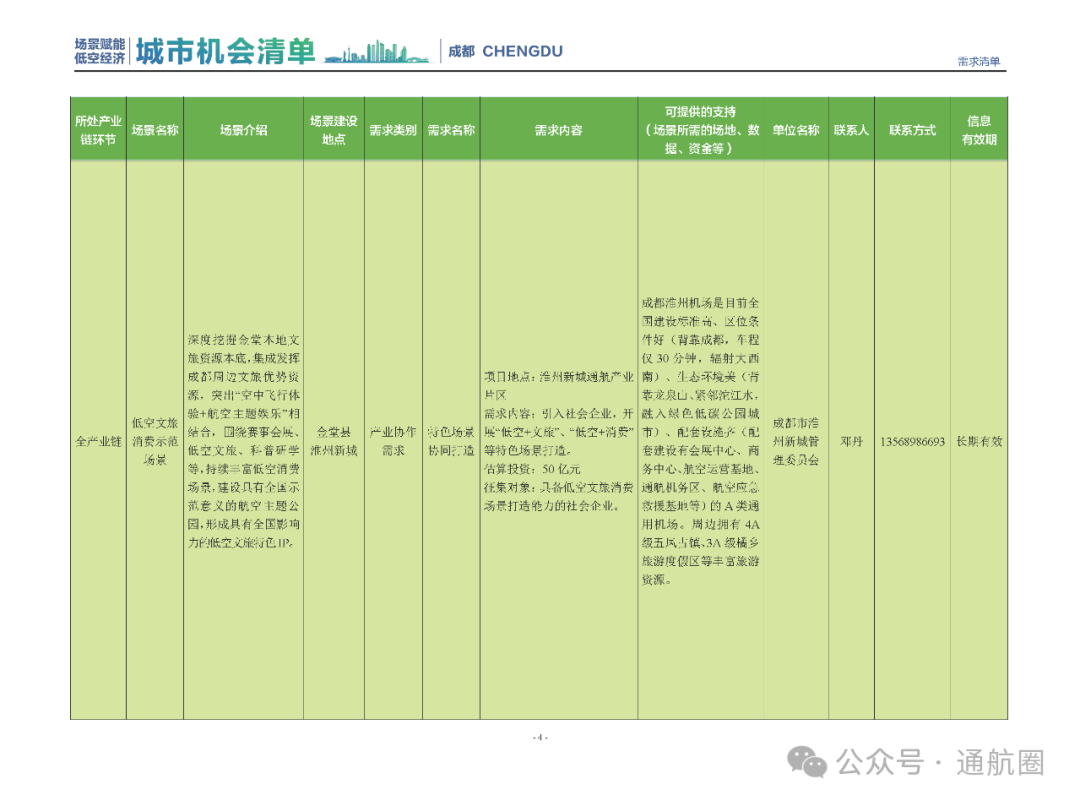Select the 需求名称 column header
Screen dimensions: 1080x806
tap(451, 130)
